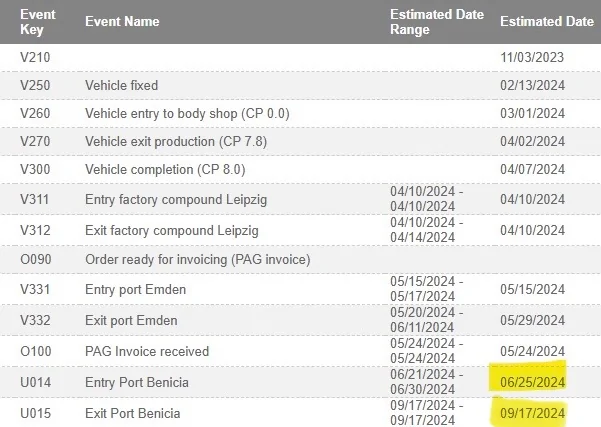This screenshot has width=601, height=427.
Task: Click the Estimated Date column header
Action: pyautogui.click(x=546, y=22)
